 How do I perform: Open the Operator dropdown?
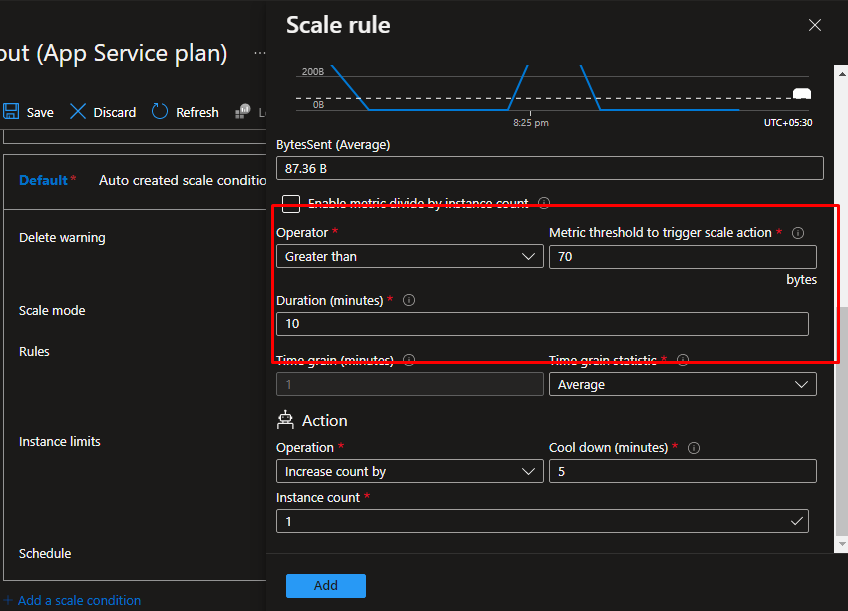408,257
